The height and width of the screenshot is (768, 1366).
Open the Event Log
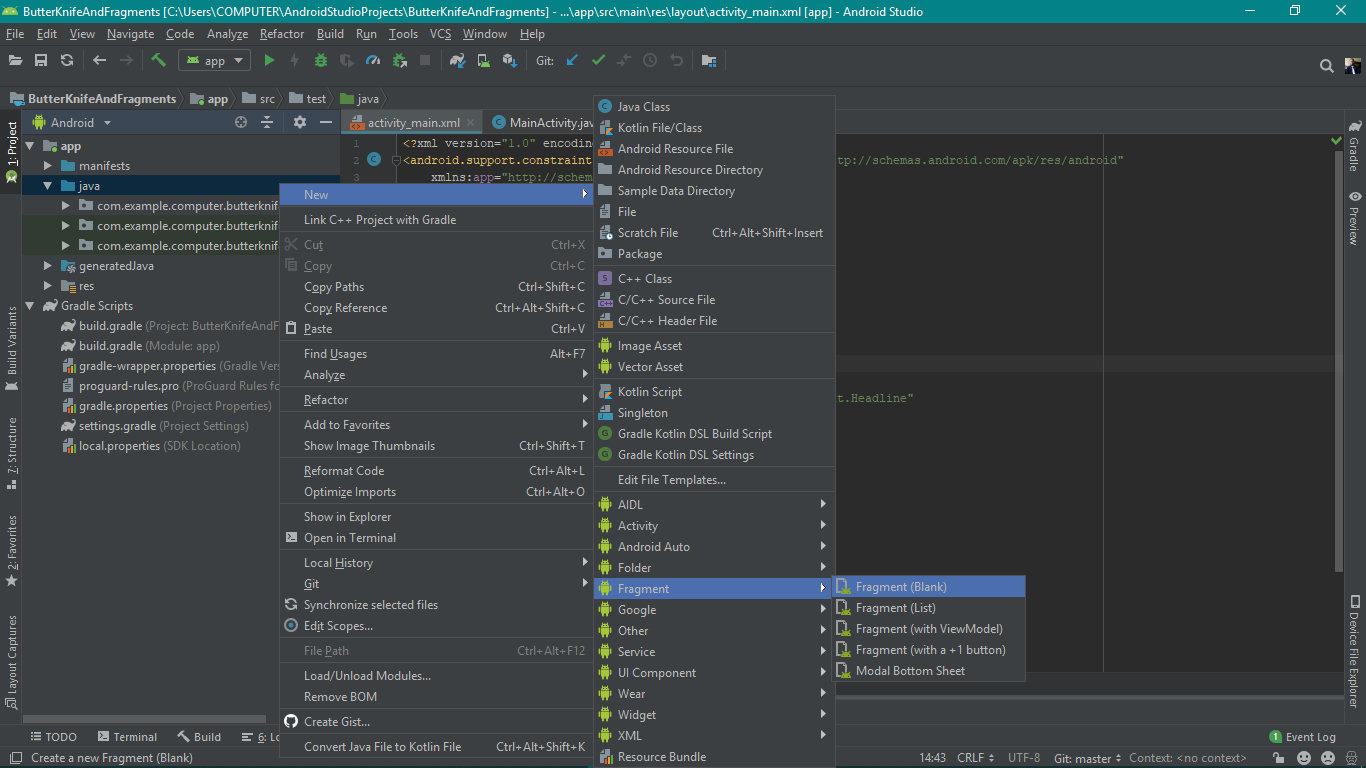point(1302,737)
